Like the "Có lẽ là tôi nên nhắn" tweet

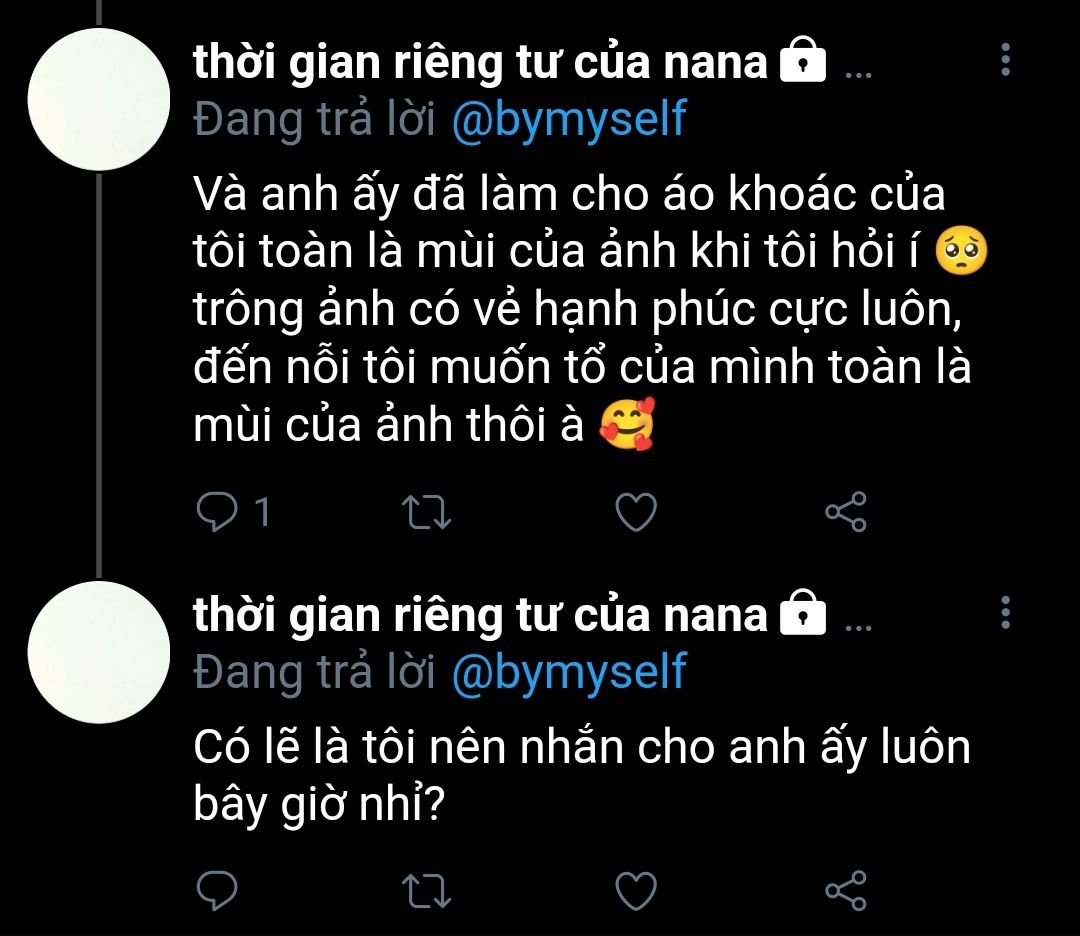coord(636,891)
